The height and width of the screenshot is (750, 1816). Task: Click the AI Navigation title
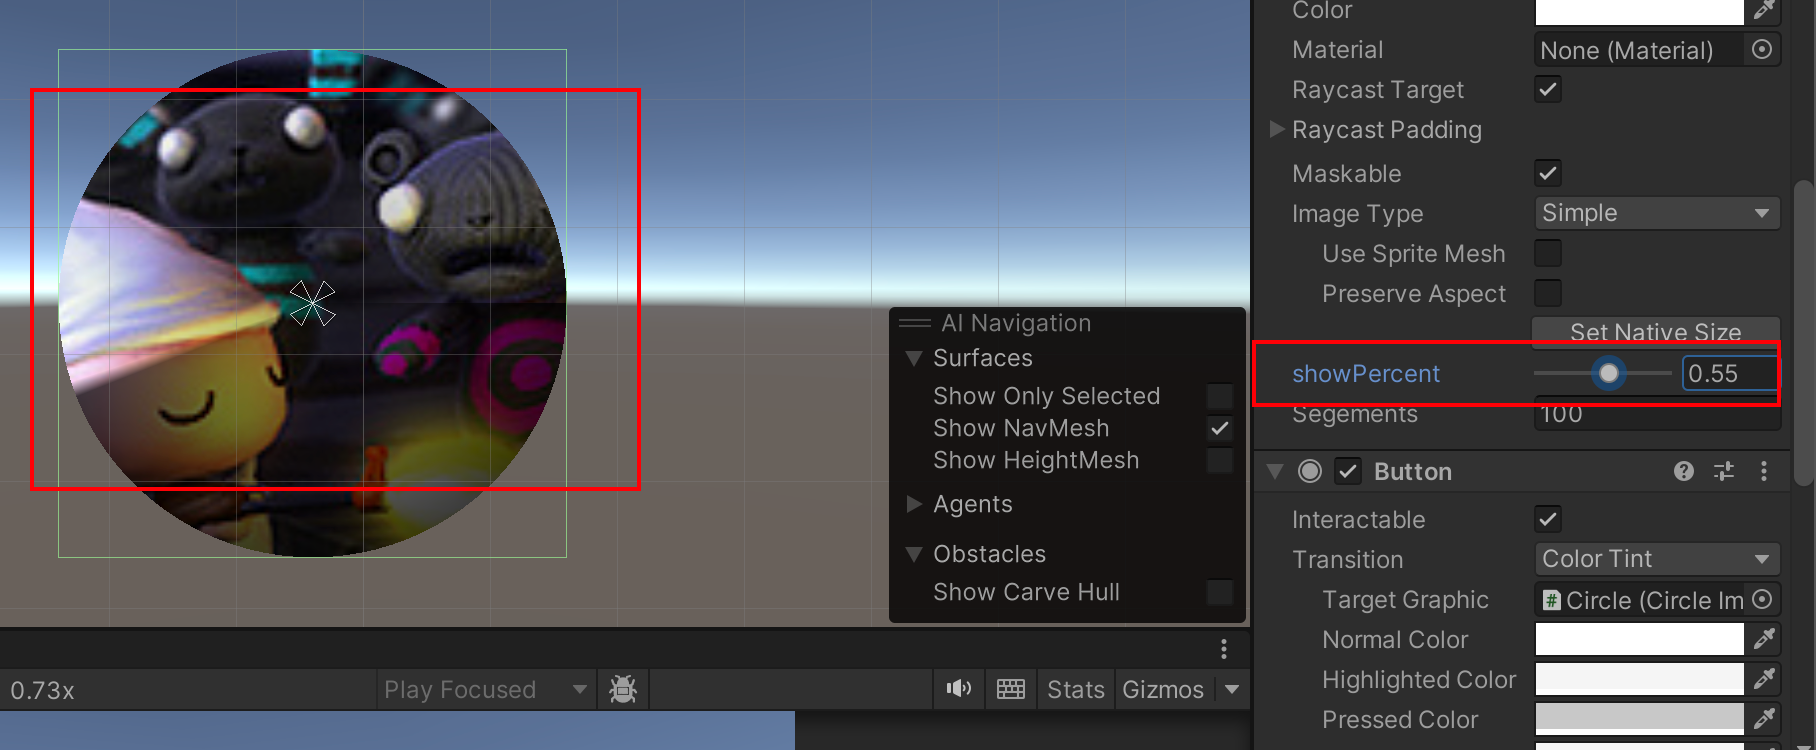(1016, 323)
